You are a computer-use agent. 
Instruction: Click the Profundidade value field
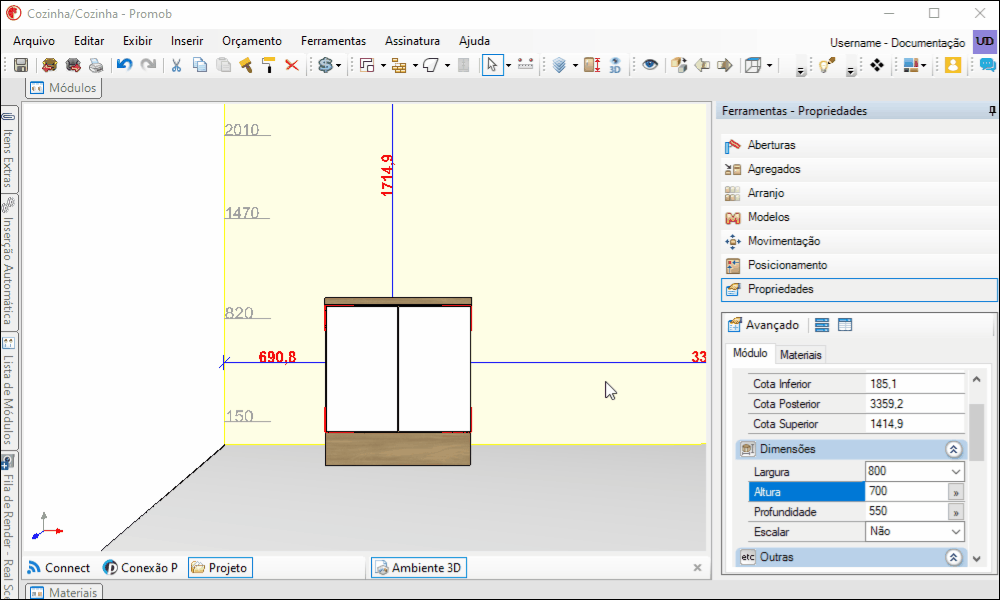pos(907,512)
